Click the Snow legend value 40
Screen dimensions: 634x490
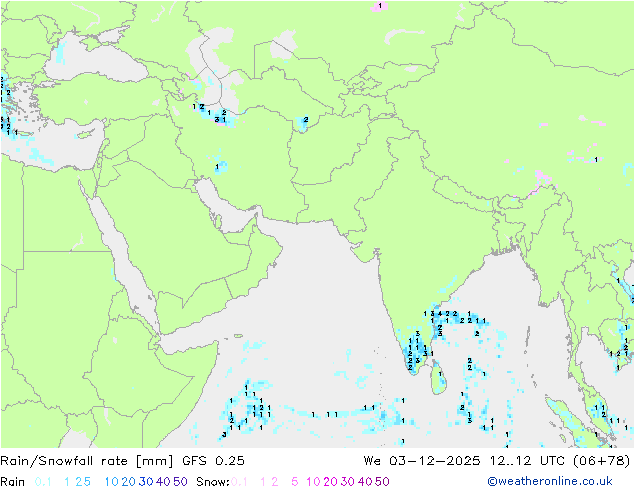365,482
